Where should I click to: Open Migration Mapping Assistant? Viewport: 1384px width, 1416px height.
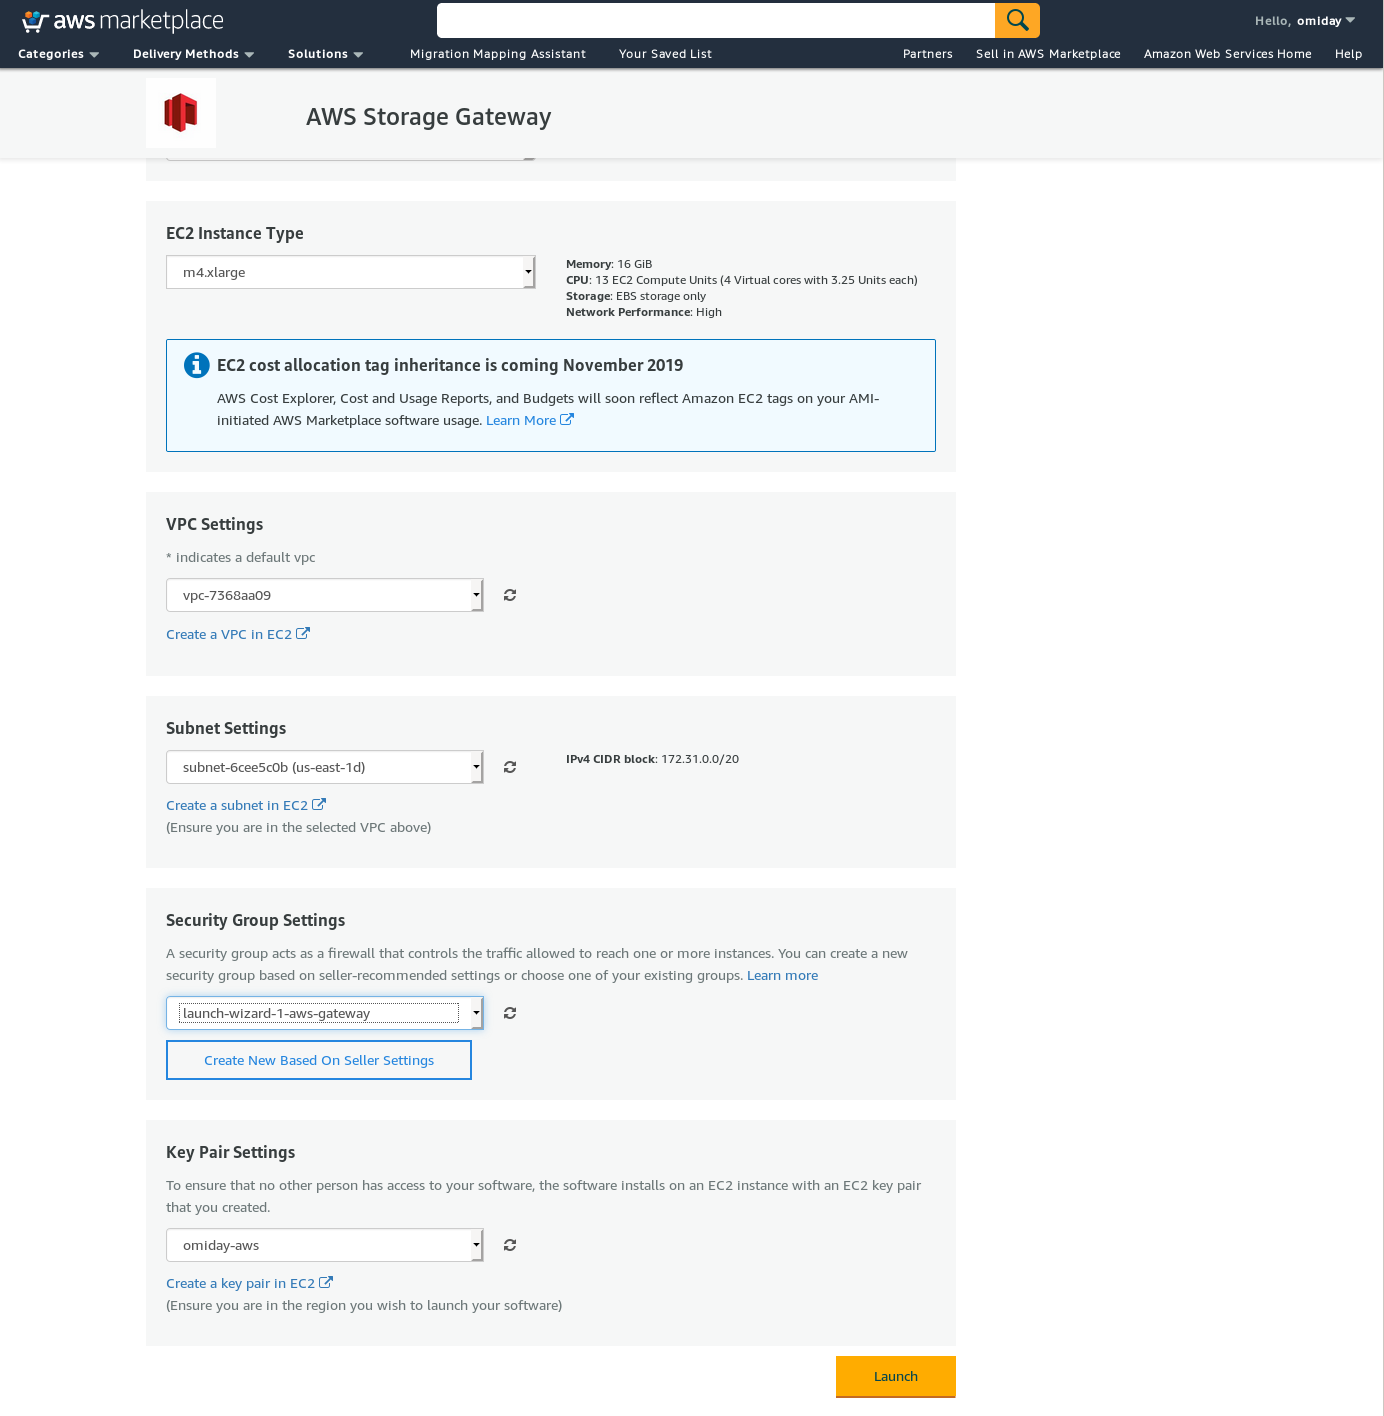(498, 54)
